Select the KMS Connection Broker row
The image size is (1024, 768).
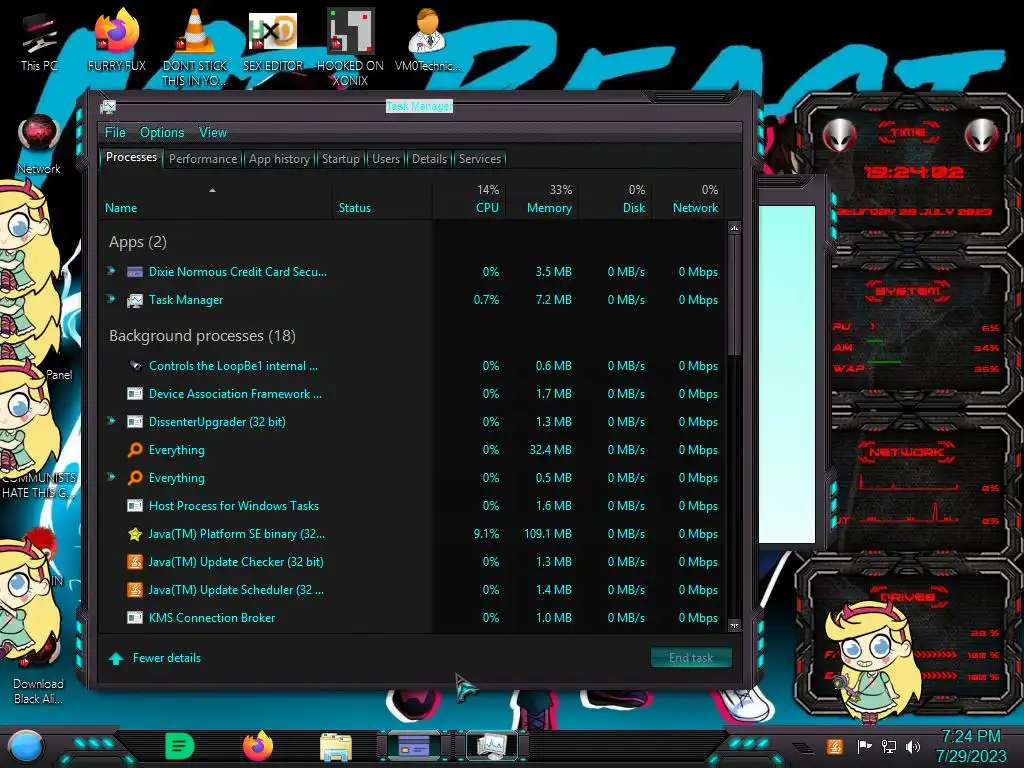[x=413, y=618]
